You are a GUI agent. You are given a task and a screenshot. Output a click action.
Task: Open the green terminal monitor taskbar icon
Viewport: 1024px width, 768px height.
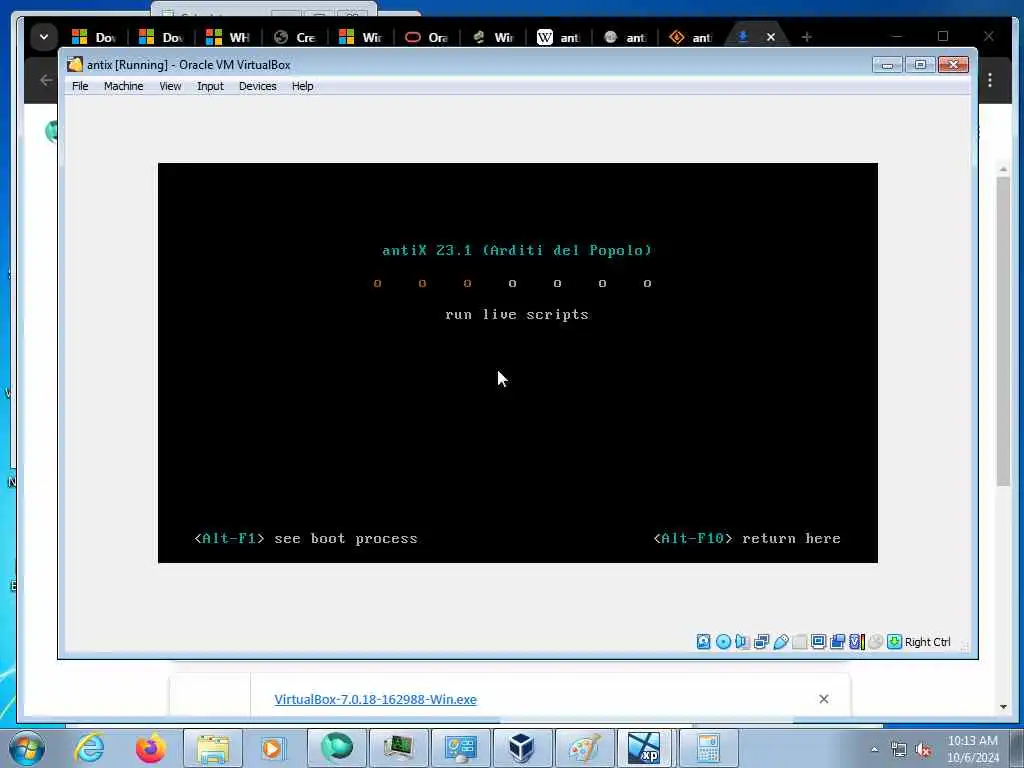point(398,748)
